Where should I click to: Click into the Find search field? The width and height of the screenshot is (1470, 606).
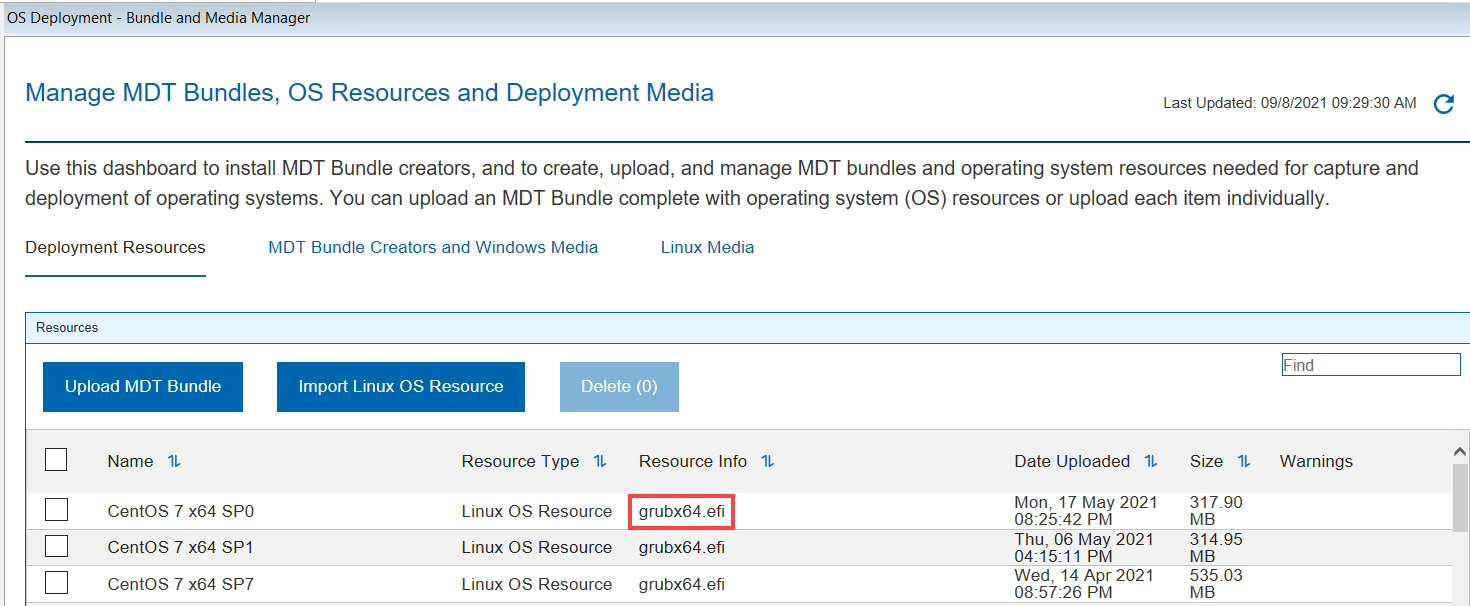tap(1370, 365)
